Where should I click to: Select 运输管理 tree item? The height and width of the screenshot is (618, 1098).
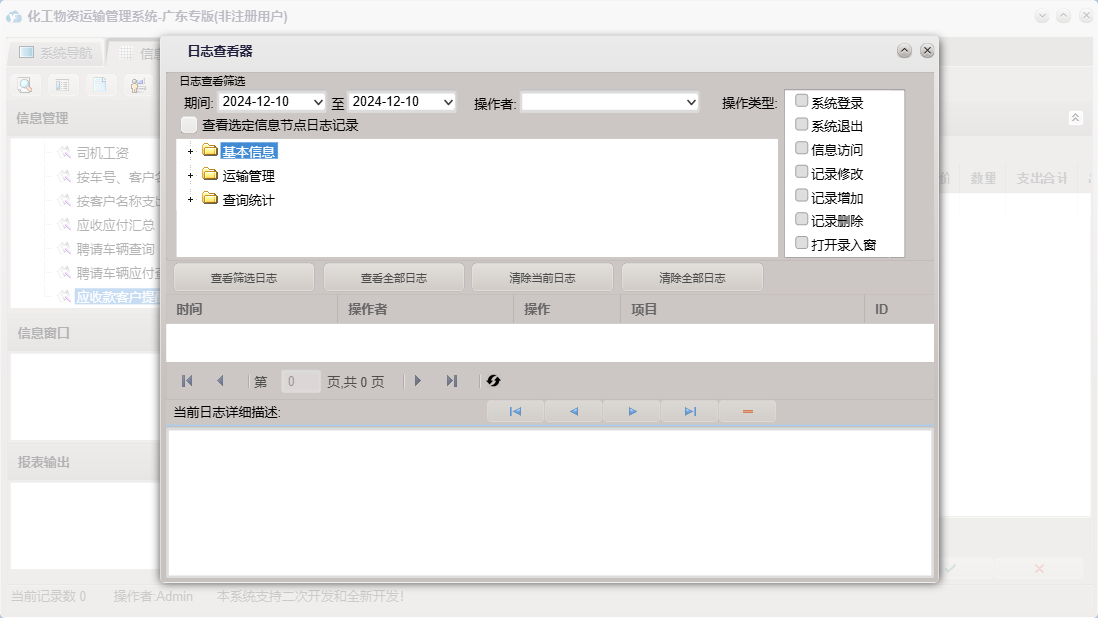pyautogui.click(x=249, y=176)
